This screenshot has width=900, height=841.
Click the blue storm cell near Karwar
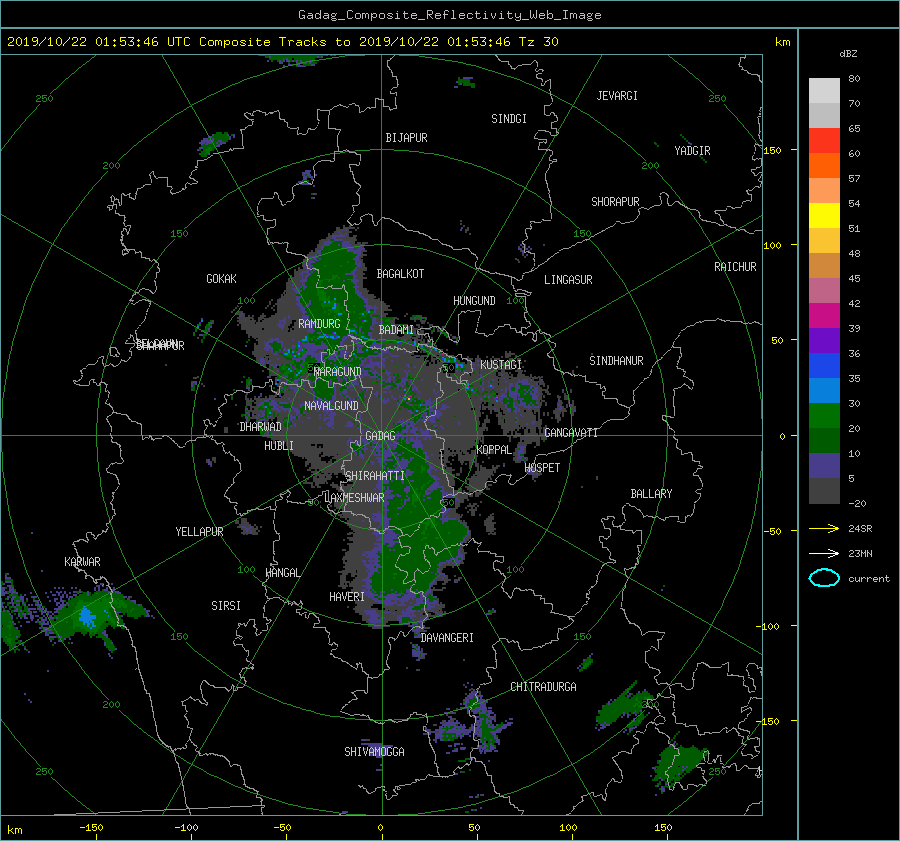pos(87,617)
